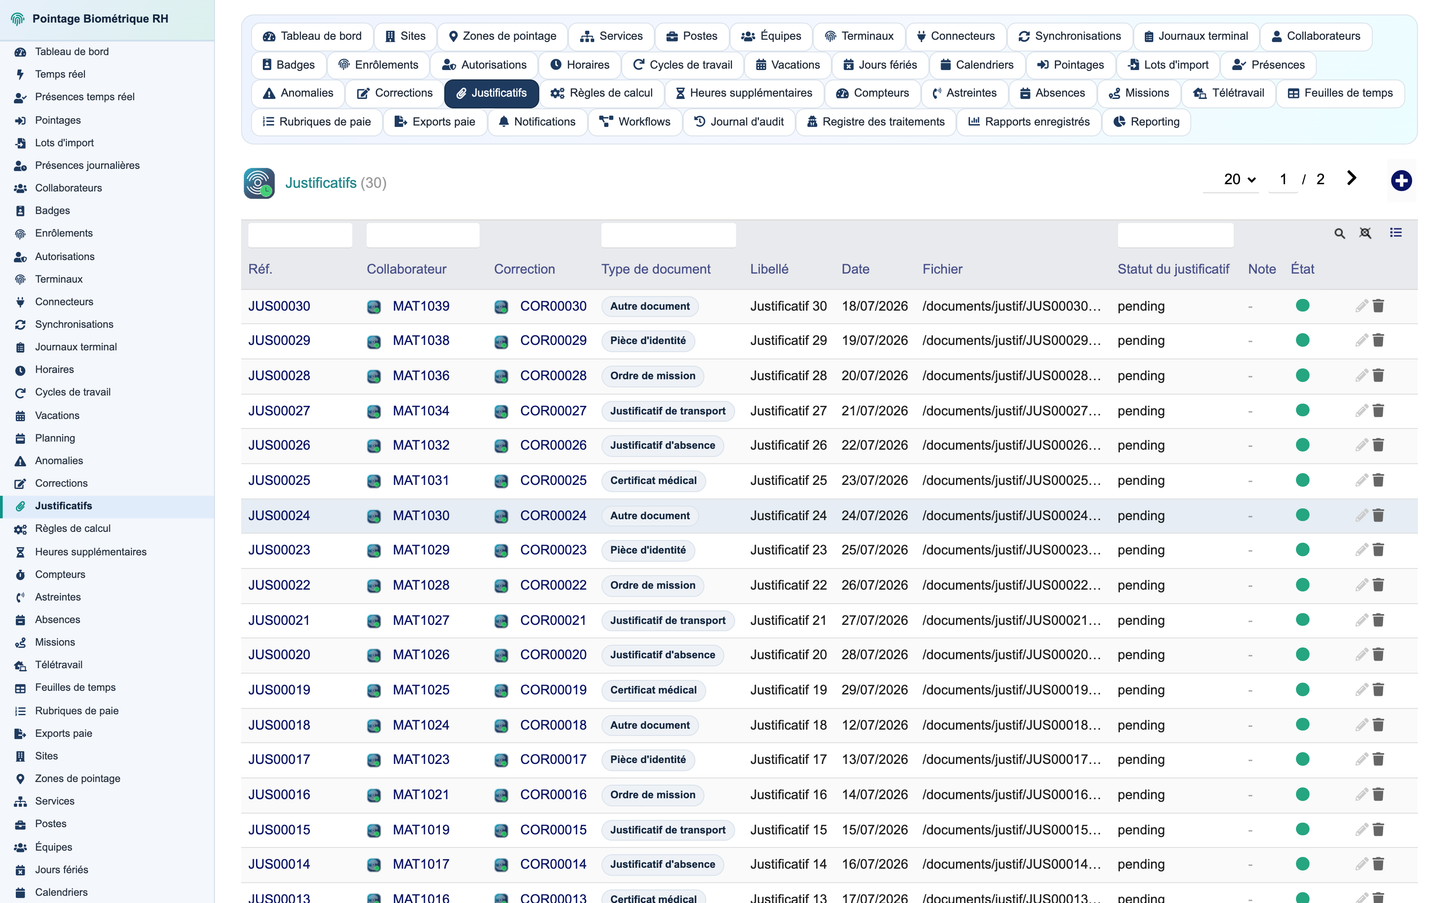Click the collaborator icon beside MAT1034

pos(374,411)
